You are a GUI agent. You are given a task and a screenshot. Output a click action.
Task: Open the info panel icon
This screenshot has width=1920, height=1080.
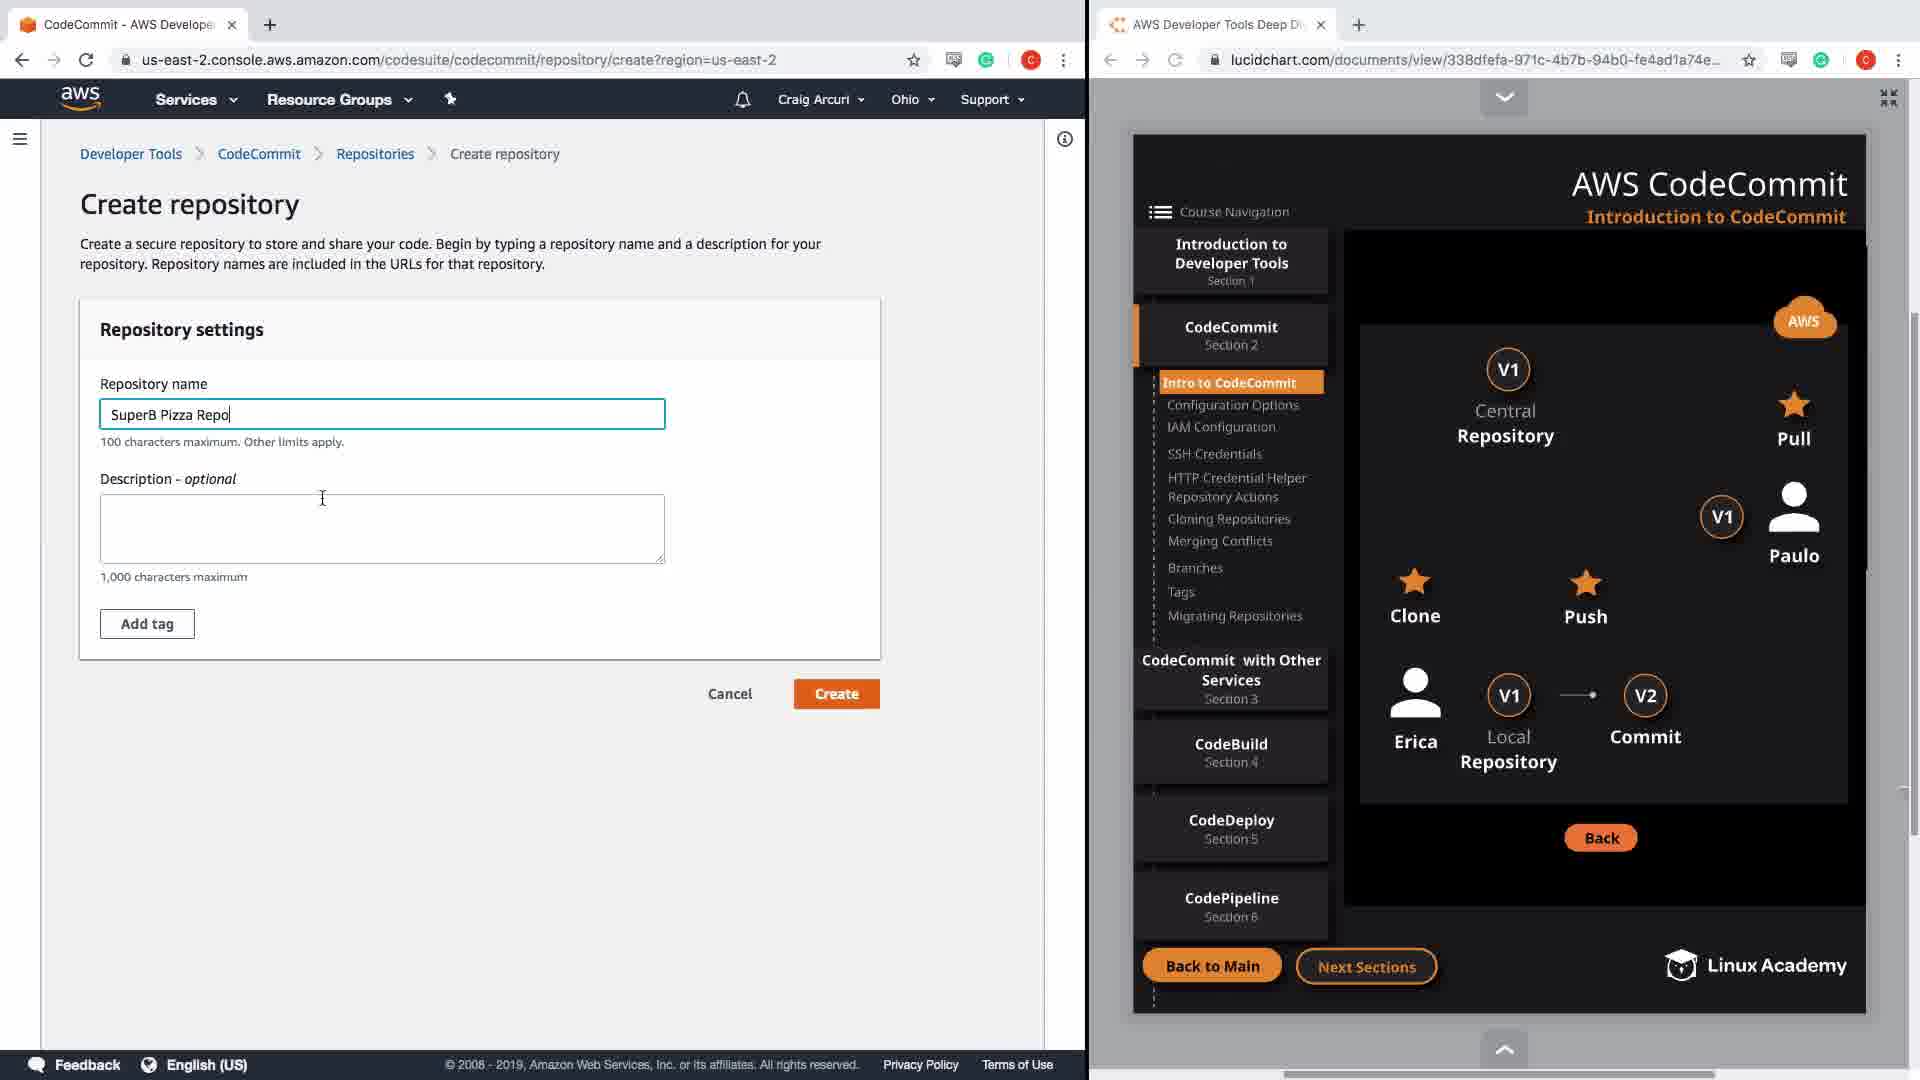click(x=1064, y=139)
